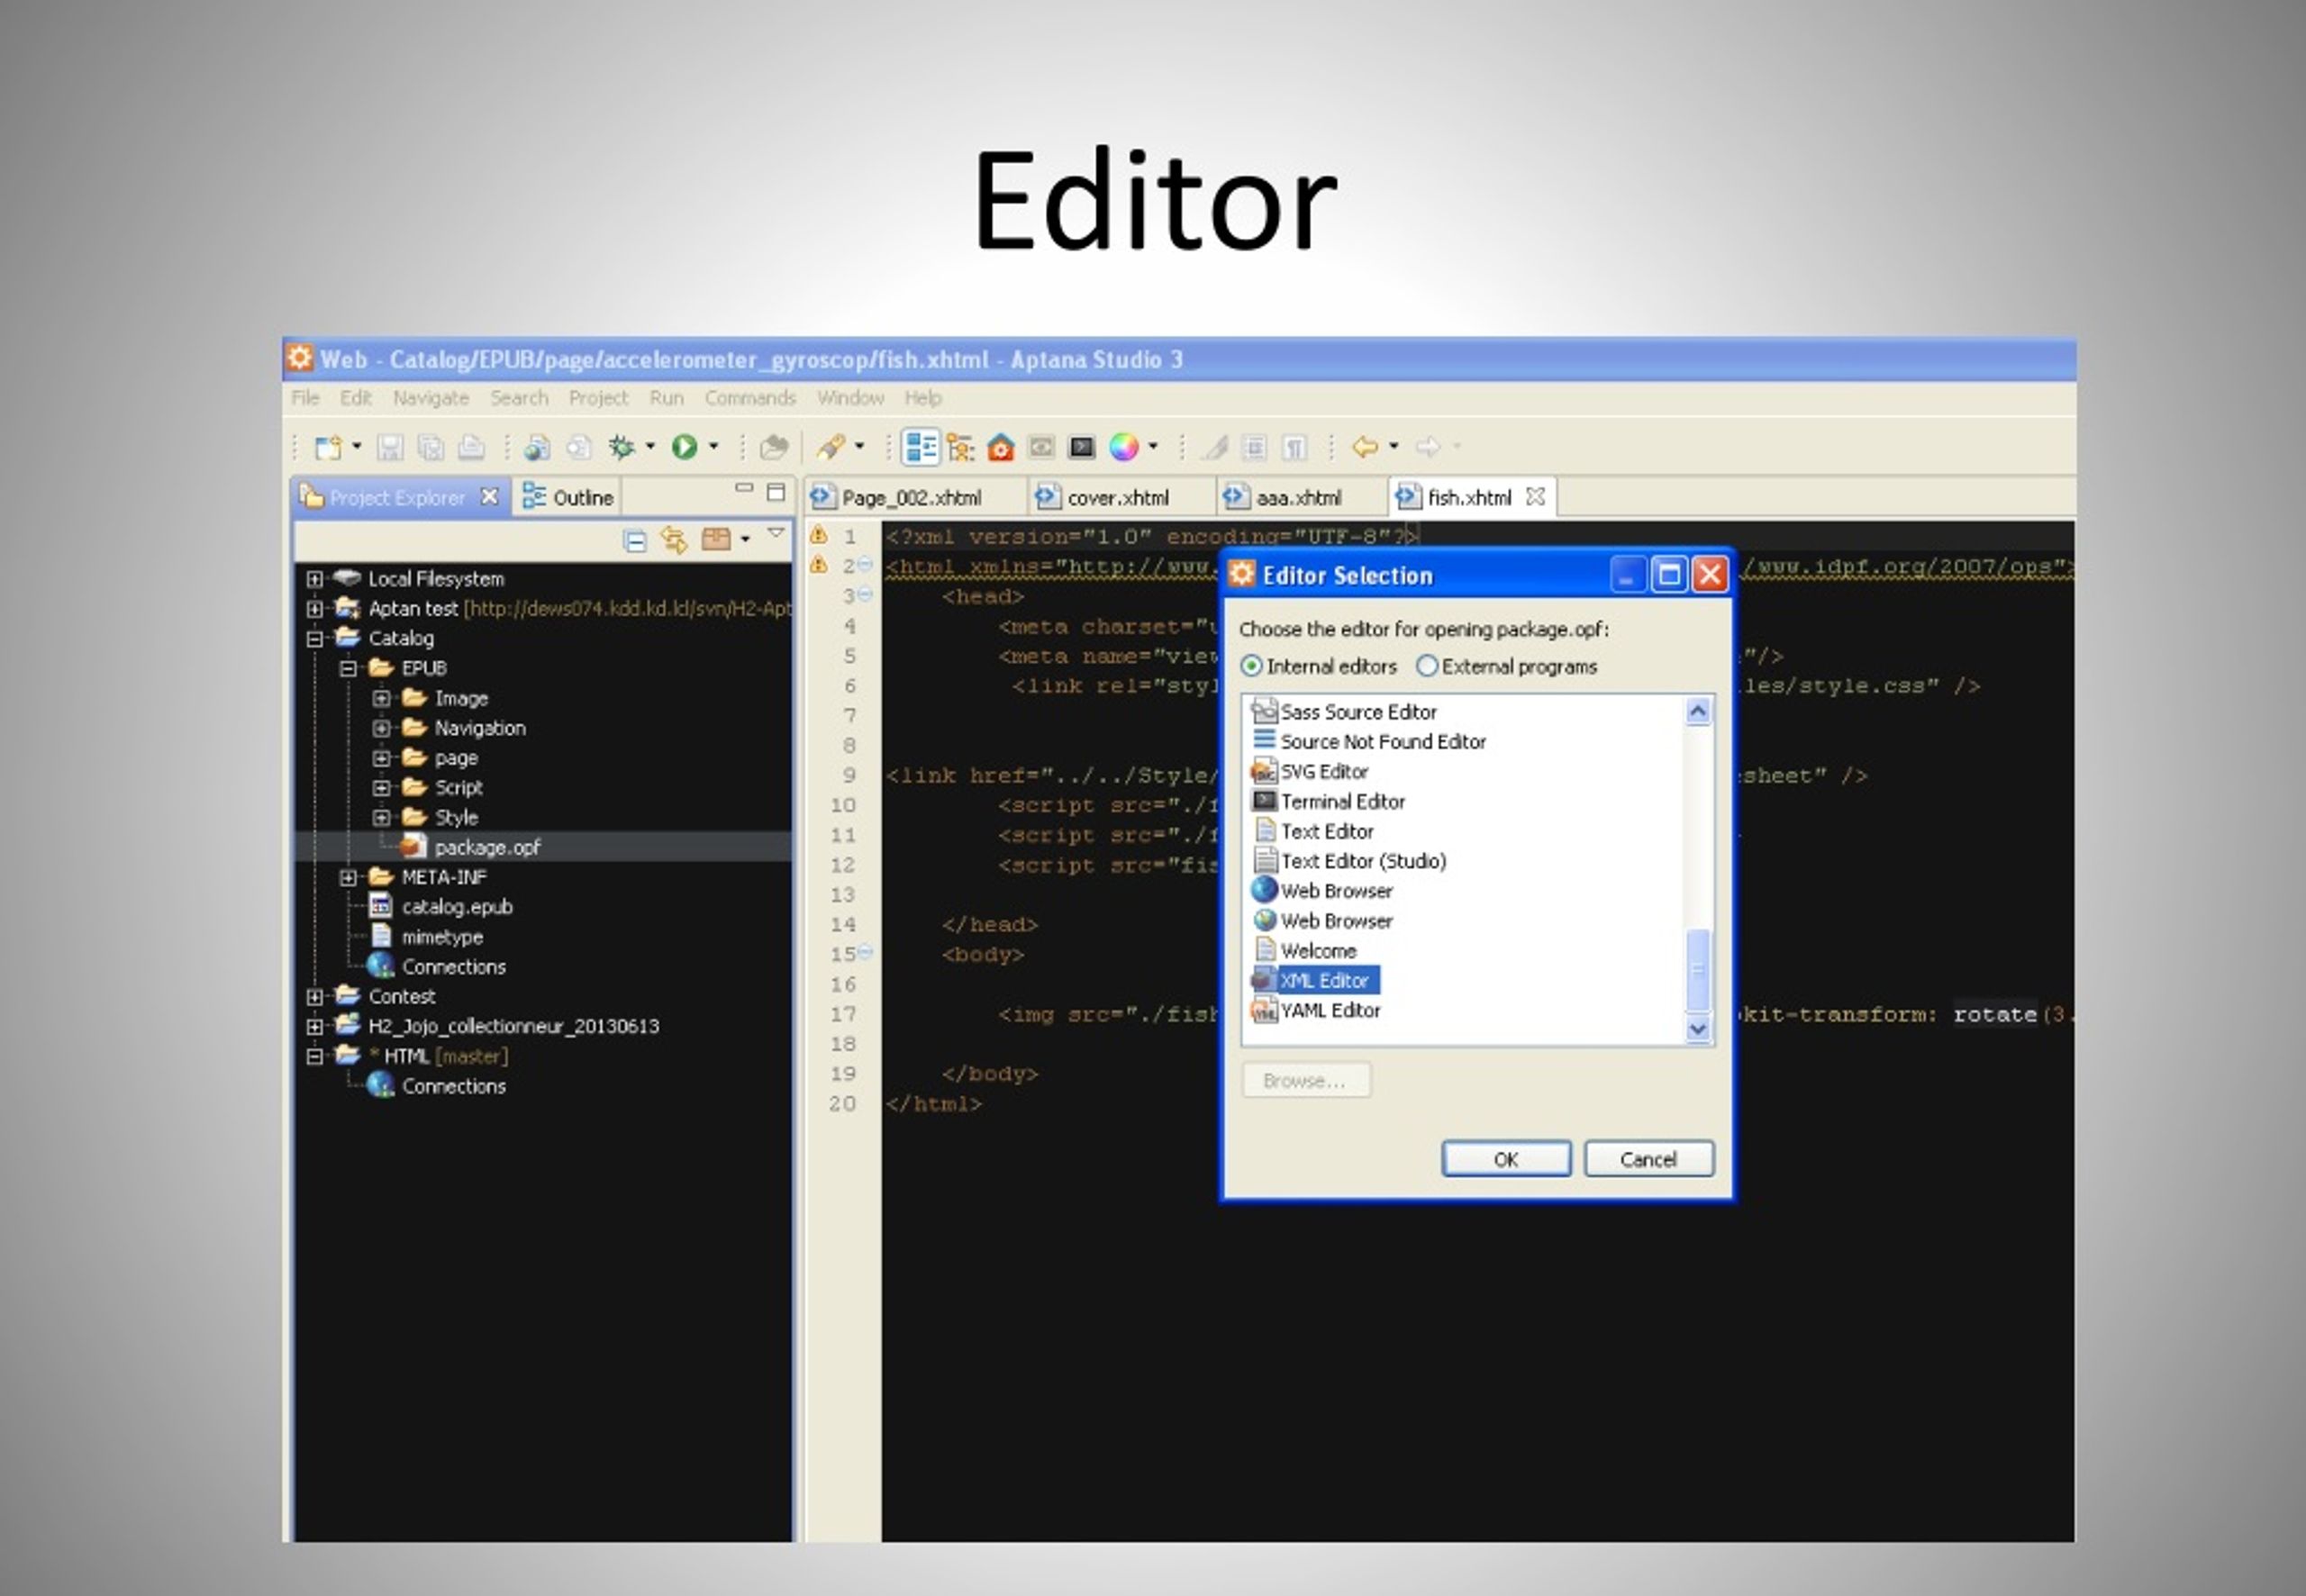Click the Save disk icon
This screenshot has width=2306, height=1596.
(x=390, y=447)
